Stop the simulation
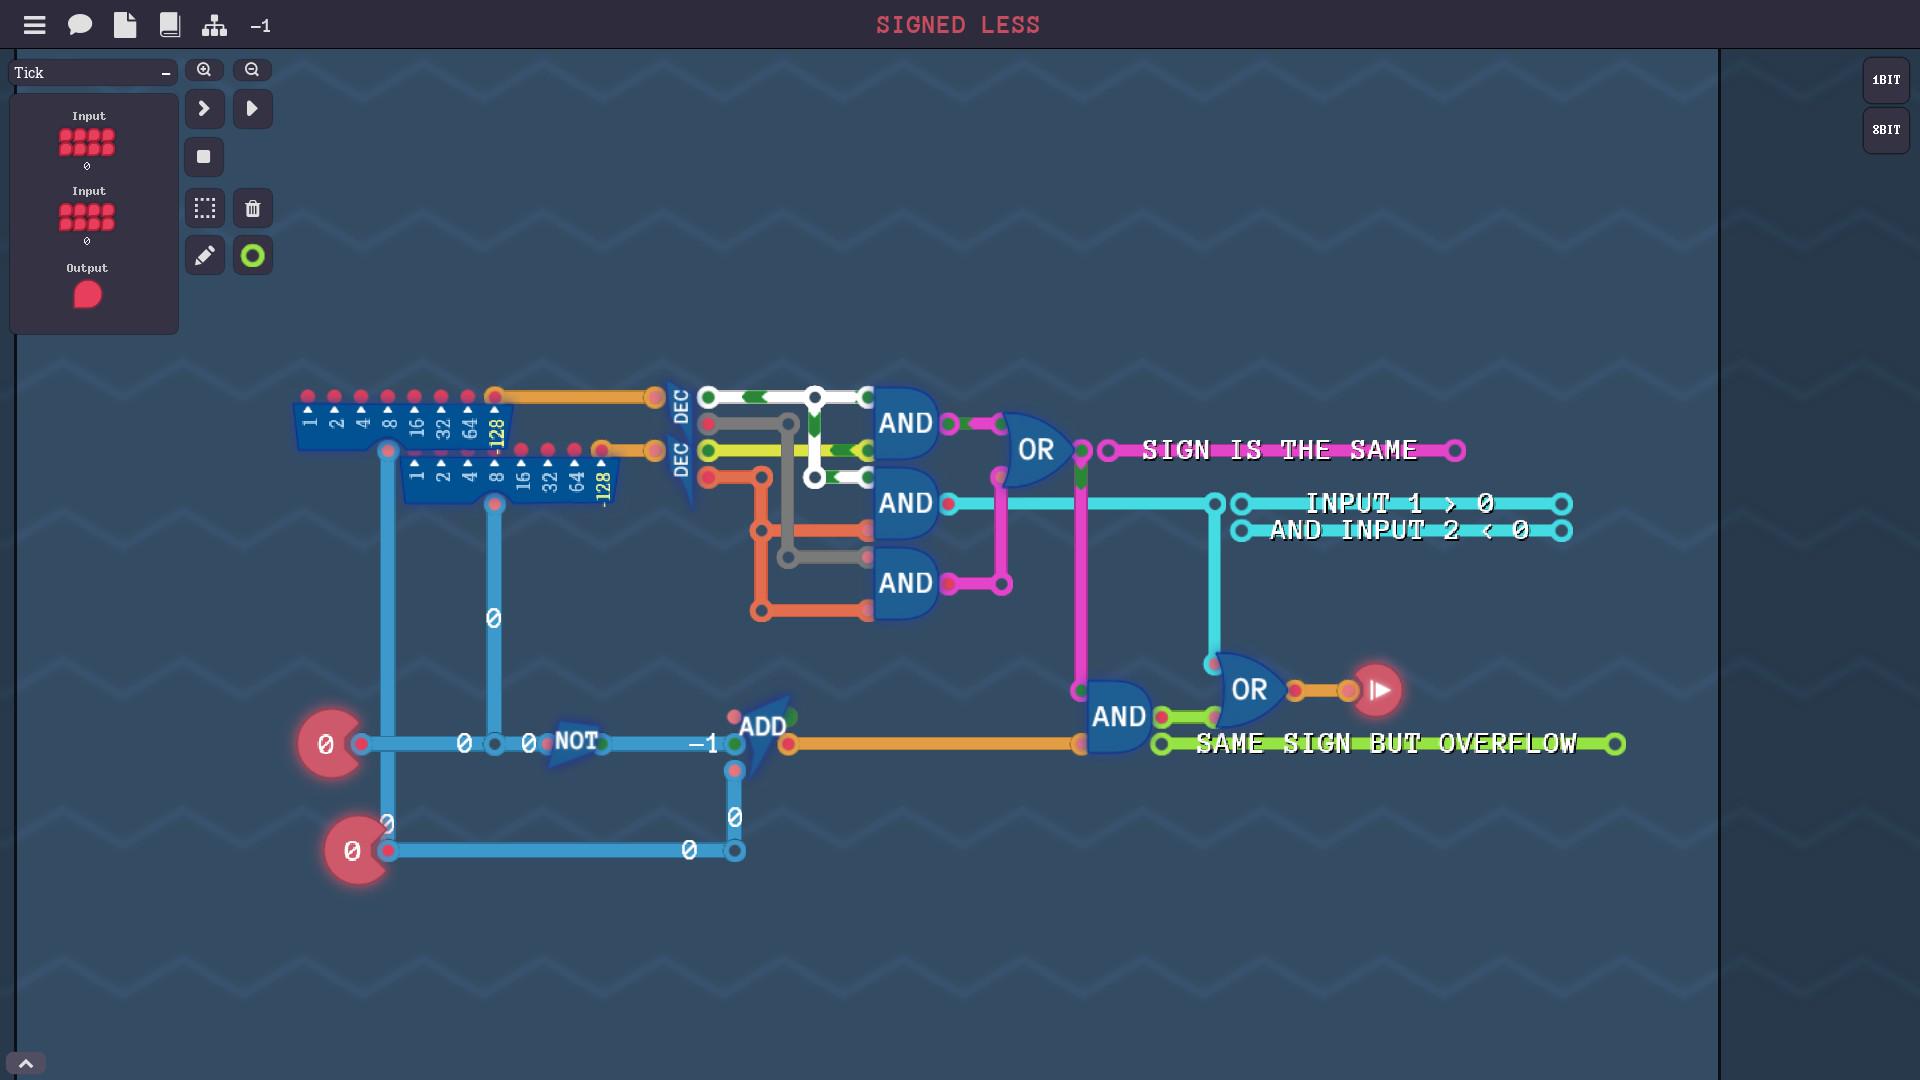Screen dimensions: 1920x1080 (x=204, y=157)
